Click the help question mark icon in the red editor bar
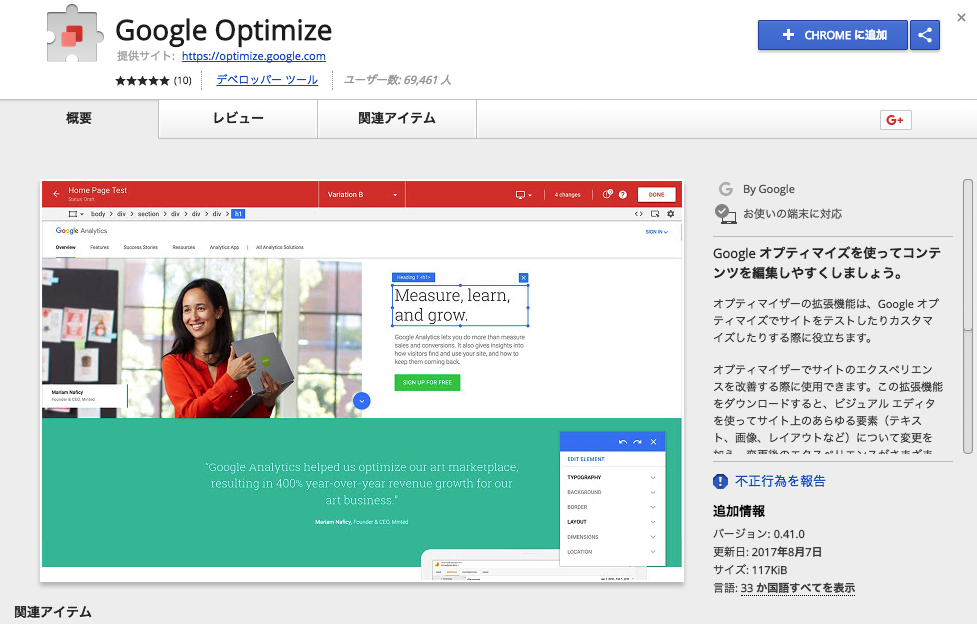 (622, 194)
